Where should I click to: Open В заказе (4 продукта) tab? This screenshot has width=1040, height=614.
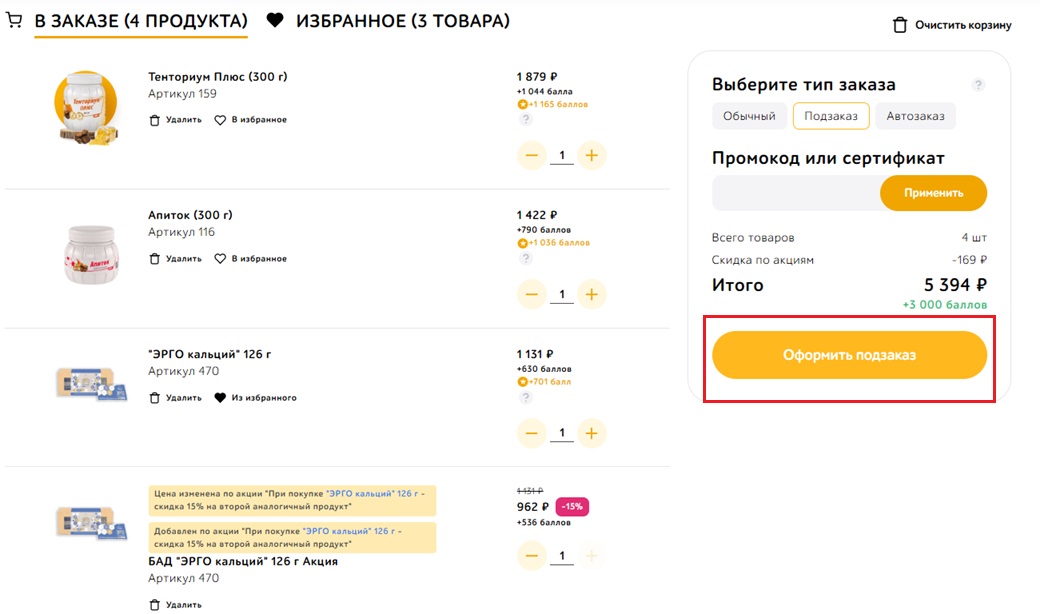(141, 21)
